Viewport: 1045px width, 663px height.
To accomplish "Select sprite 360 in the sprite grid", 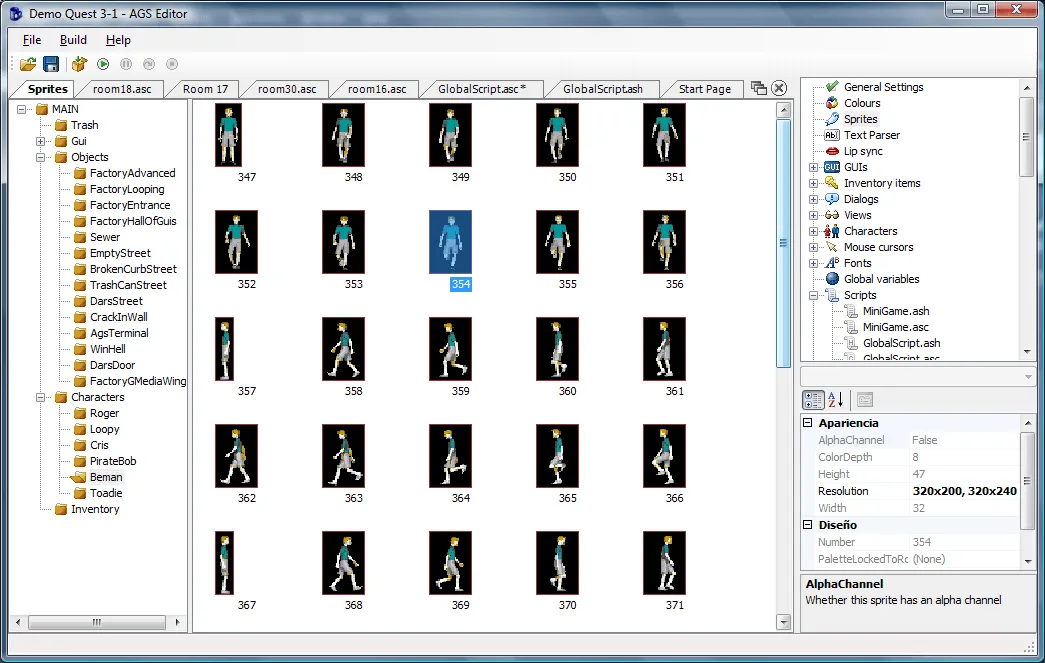I will [558, 348].
